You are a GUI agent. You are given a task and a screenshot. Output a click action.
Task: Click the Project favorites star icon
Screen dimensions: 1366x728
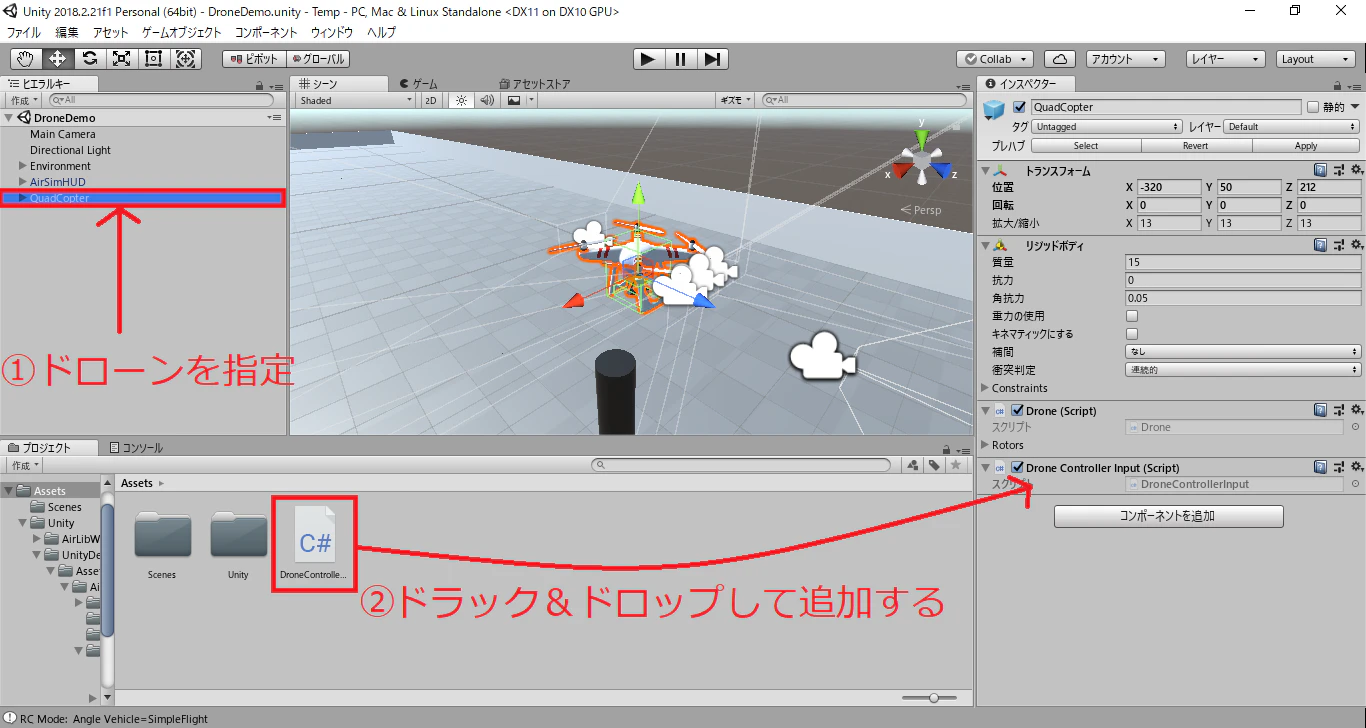tap(956, 465)
